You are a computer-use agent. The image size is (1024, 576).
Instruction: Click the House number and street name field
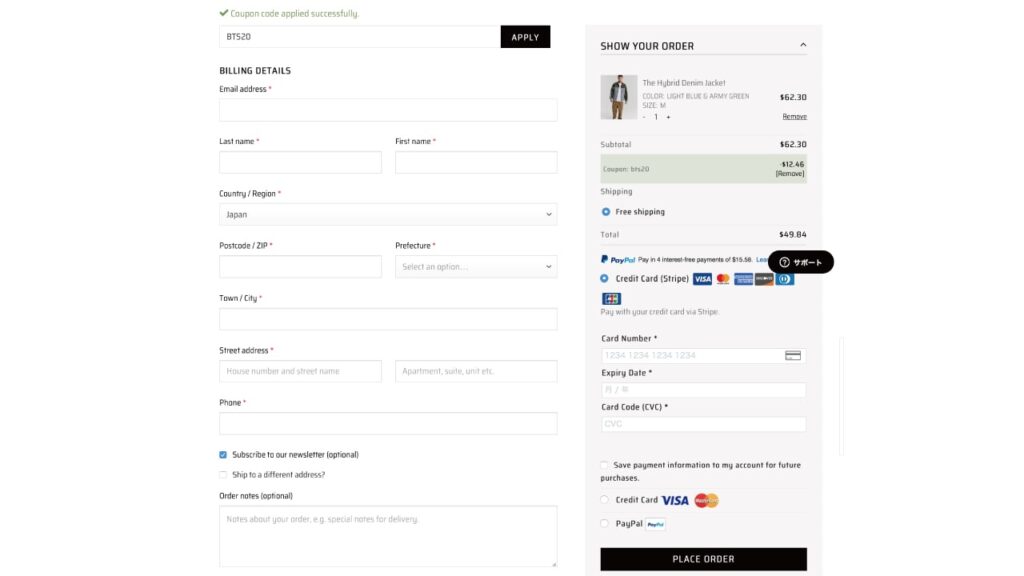300,371
